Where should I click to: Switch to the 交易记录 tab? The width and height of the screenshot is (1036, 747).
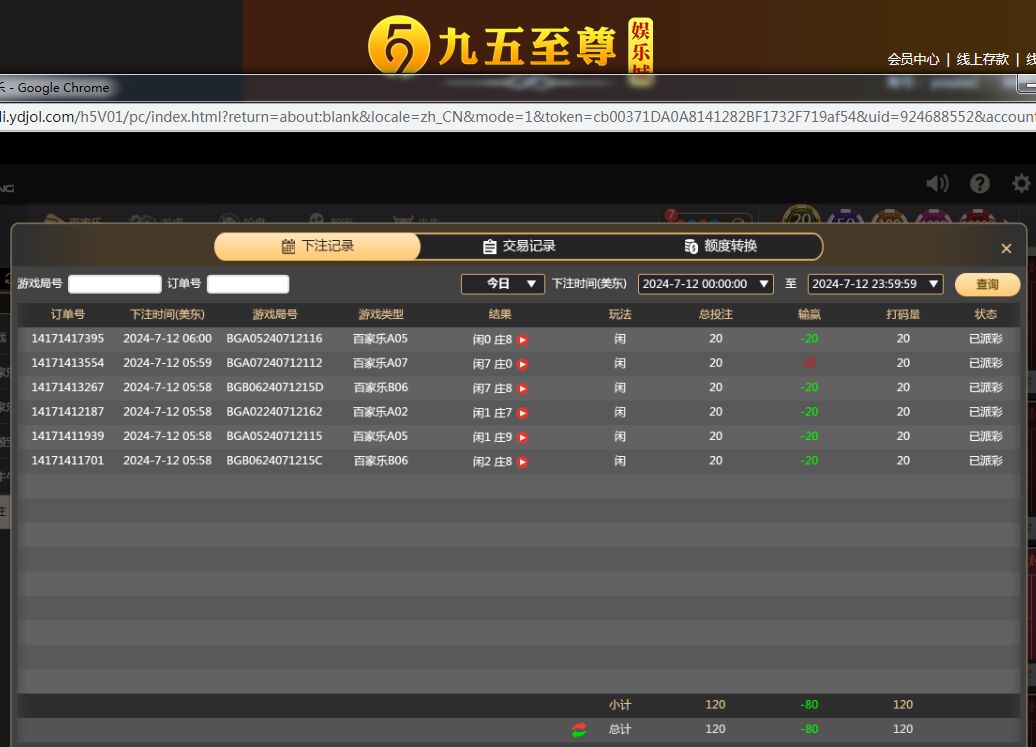519,246
